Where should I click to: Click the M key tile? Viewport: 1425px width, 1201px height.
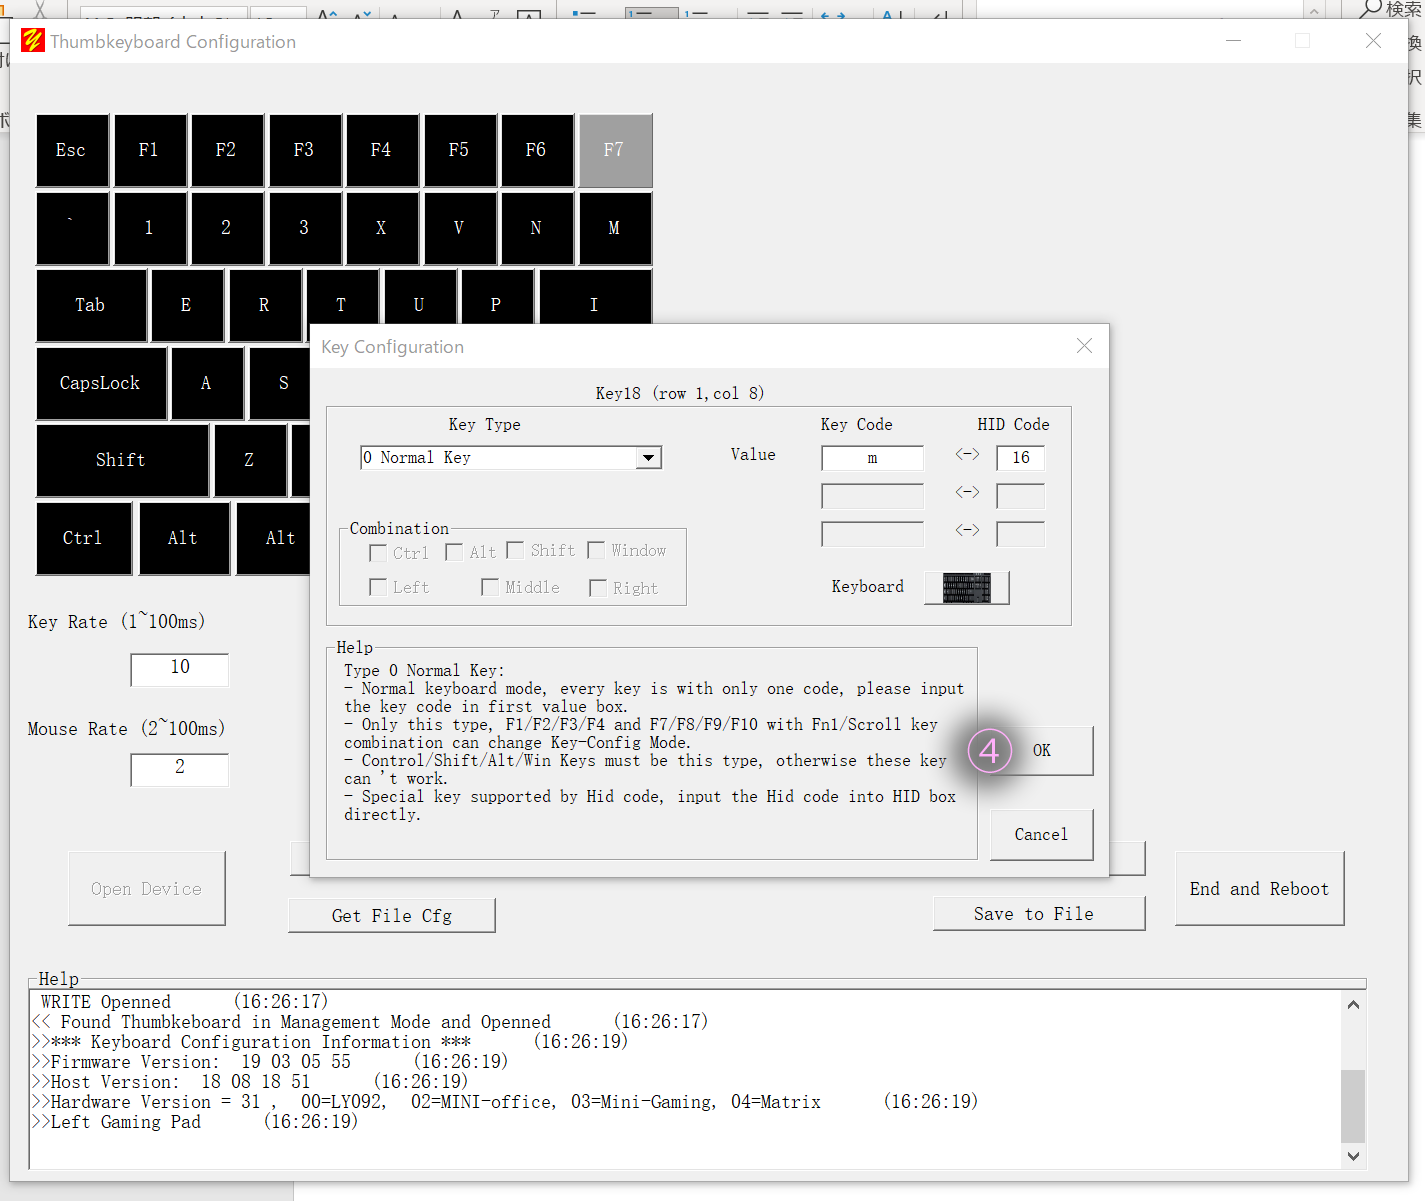pos(615,229)
